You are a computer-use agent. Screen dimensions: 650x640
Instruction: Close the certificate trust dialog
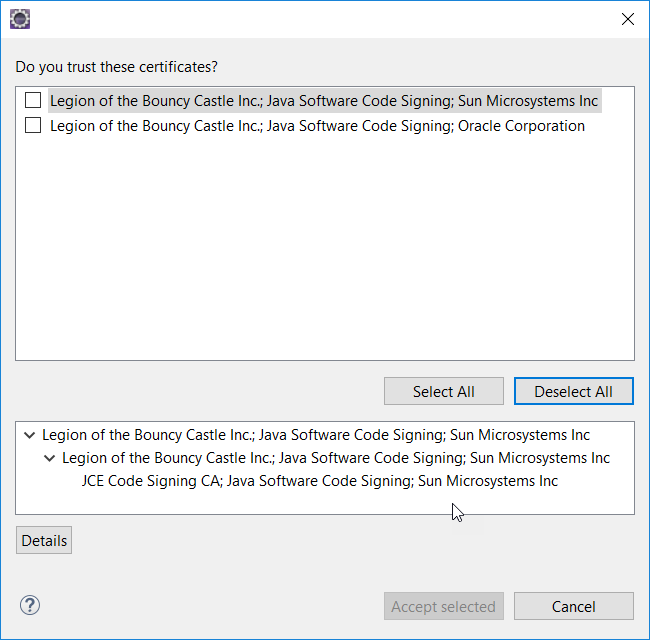(627, 18)
